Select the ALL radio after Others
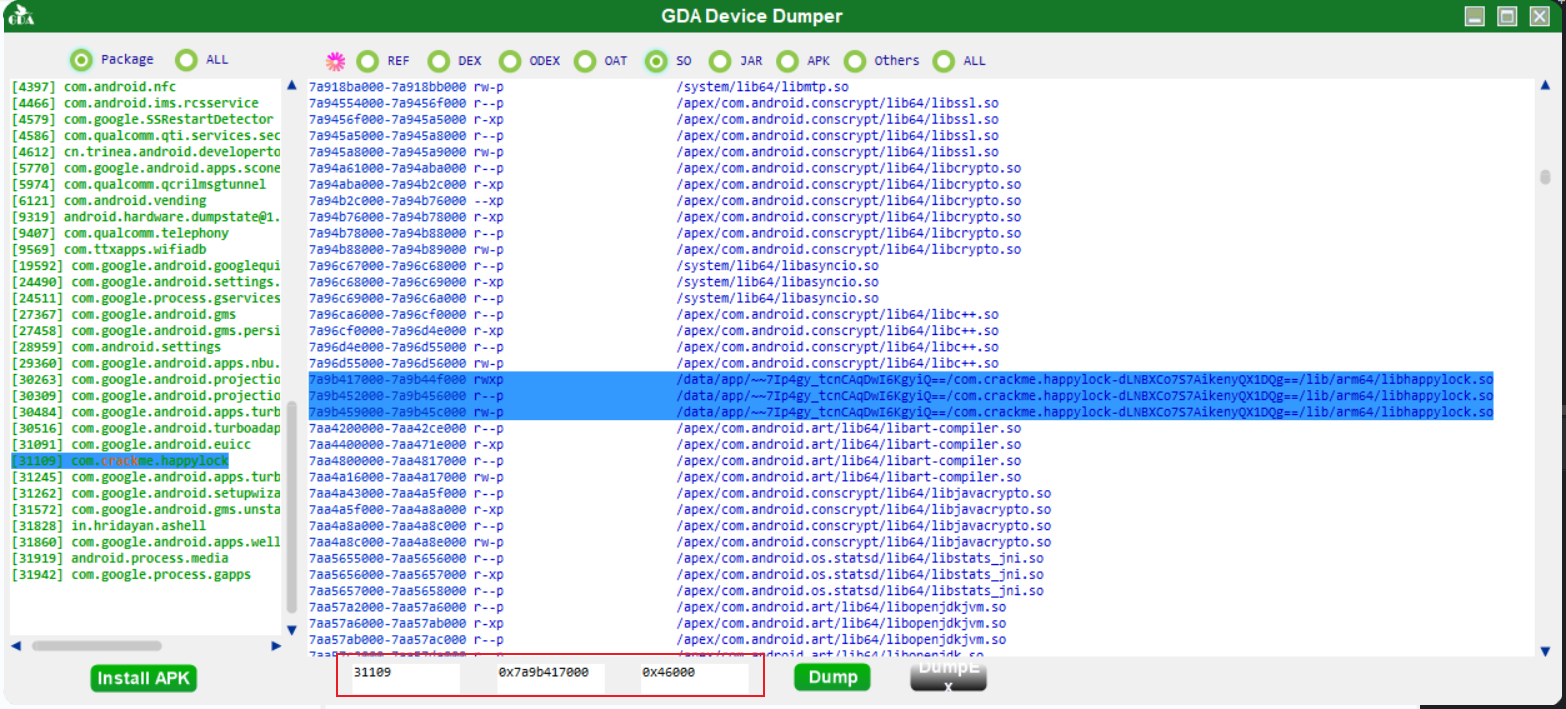1566x709 pixels. coord(943,61)
